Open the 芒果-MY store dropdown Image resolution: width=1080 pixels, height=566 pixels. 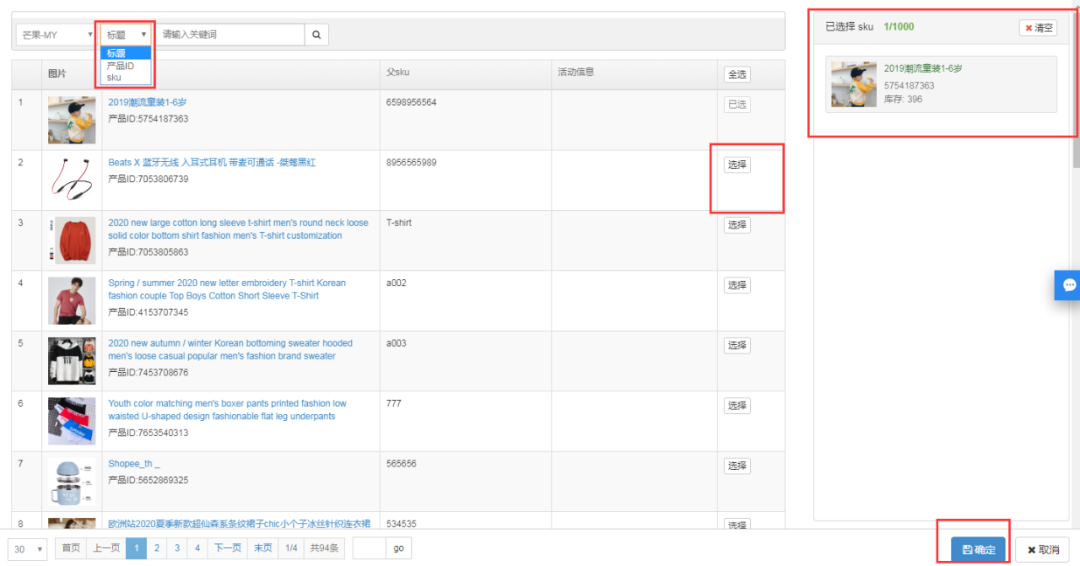point(55,35)
